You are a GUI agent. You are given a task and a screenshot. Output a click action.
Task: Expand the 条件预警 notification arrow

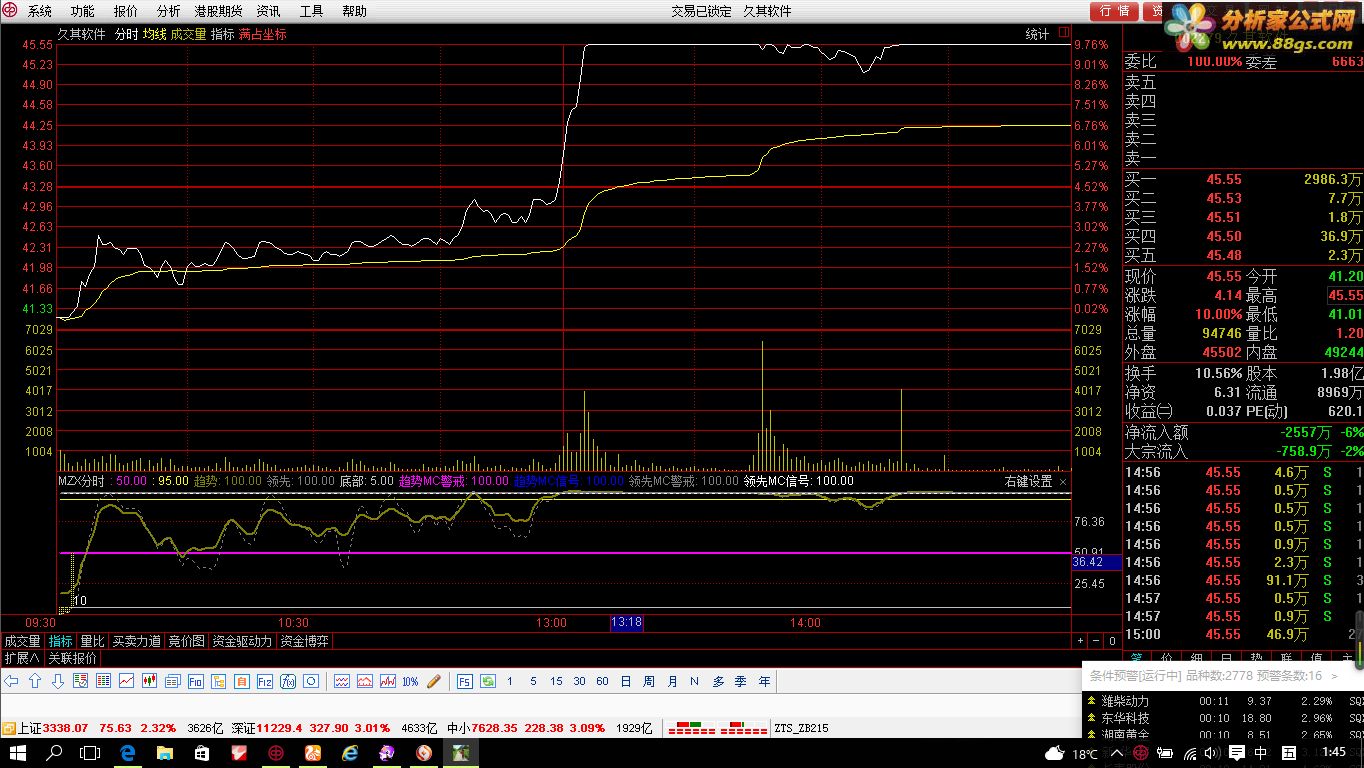(1333, 676)
